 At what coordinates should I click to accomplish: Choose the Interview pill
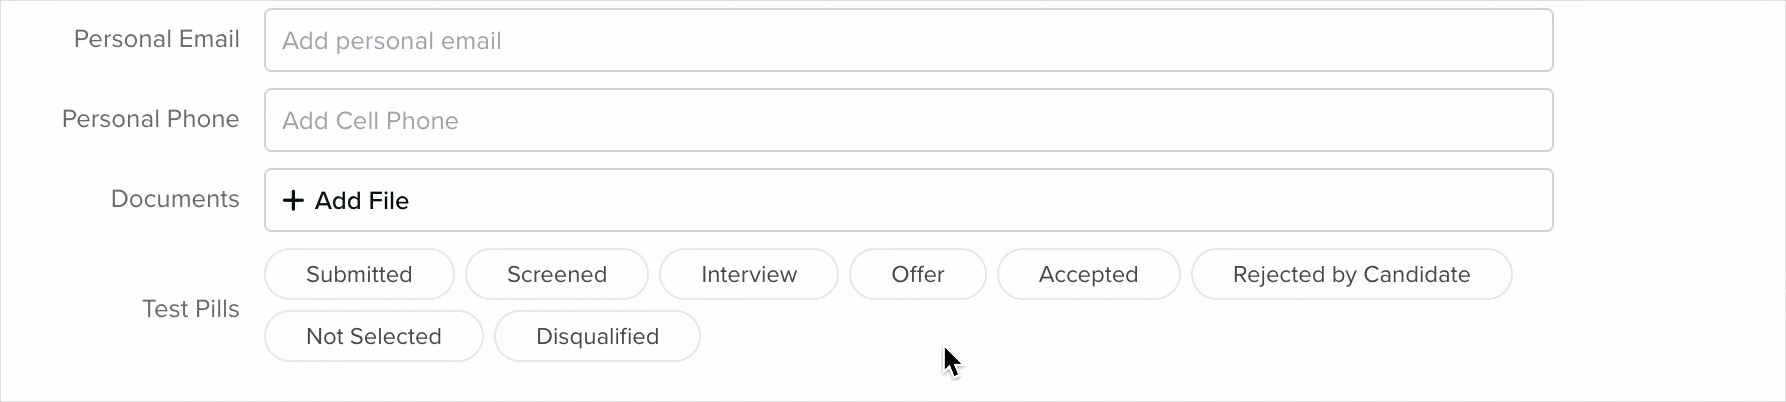(x=749, y=274)
